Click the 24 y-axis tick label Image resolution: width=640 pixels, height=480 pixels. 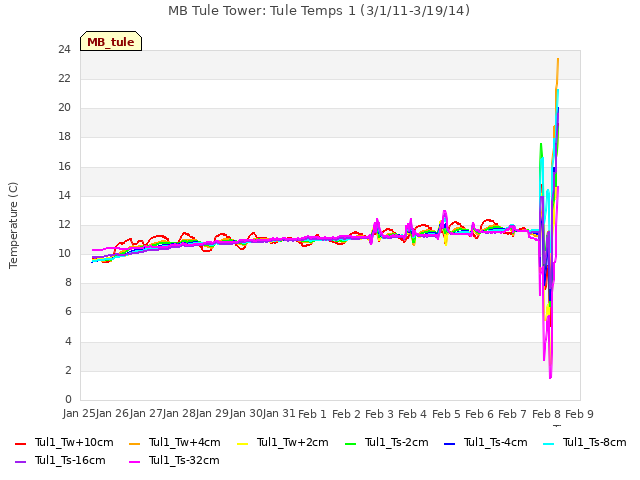tap(64, 49)
